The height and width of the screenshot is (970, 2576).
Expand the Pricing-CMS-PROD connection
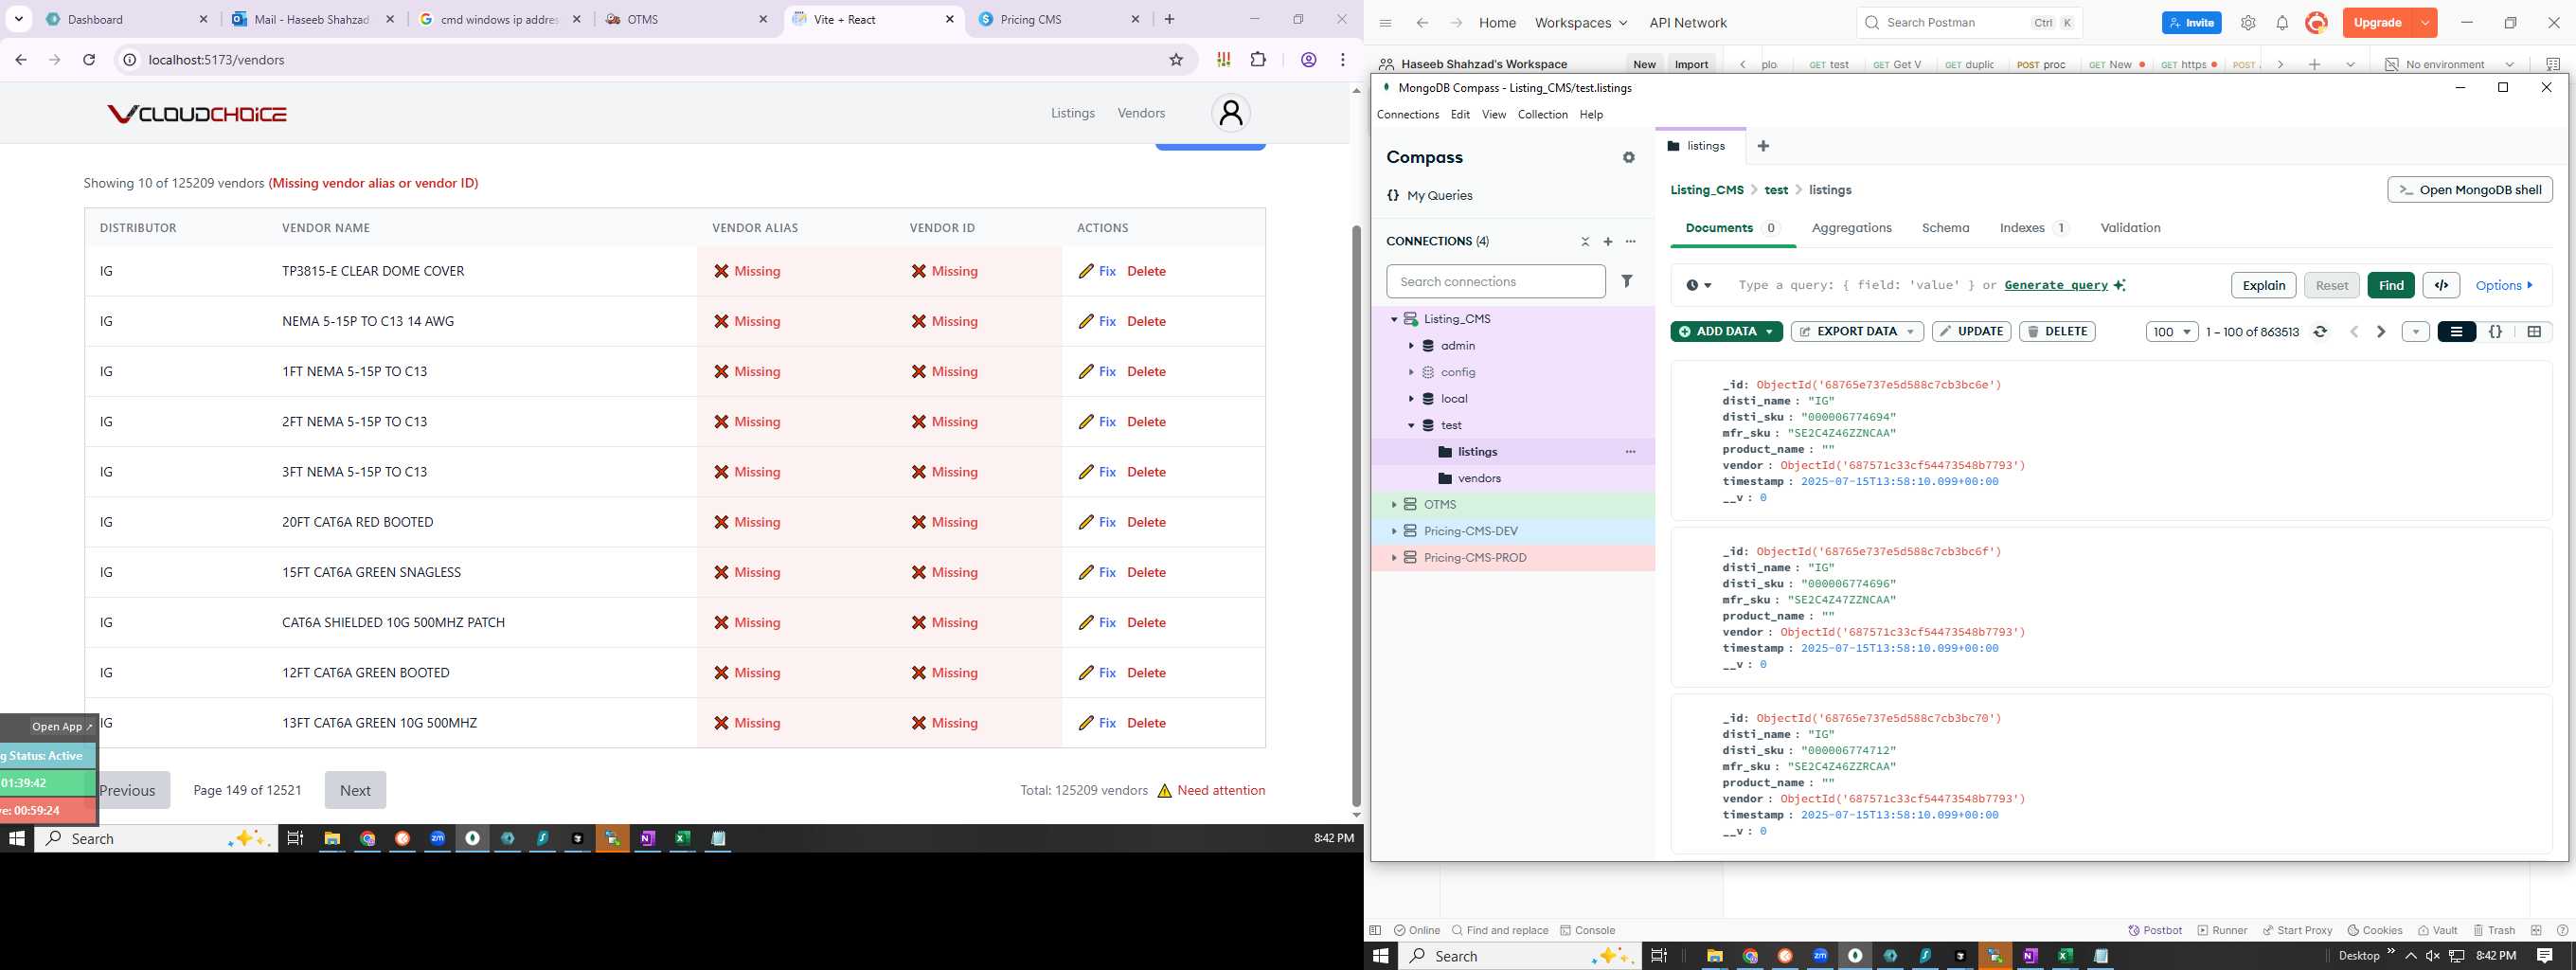click(x=1394, y=558)
